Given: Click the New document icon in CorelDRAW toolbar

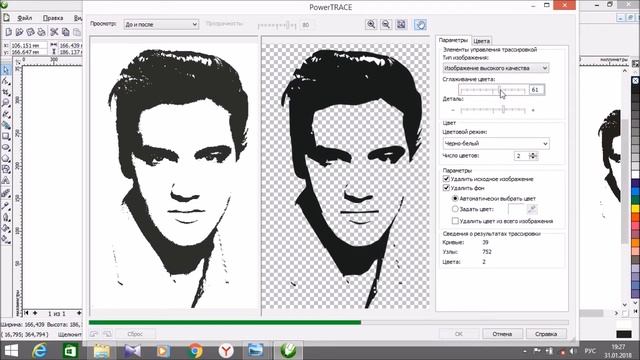Looking at the screenshot, I should (9, 32).
